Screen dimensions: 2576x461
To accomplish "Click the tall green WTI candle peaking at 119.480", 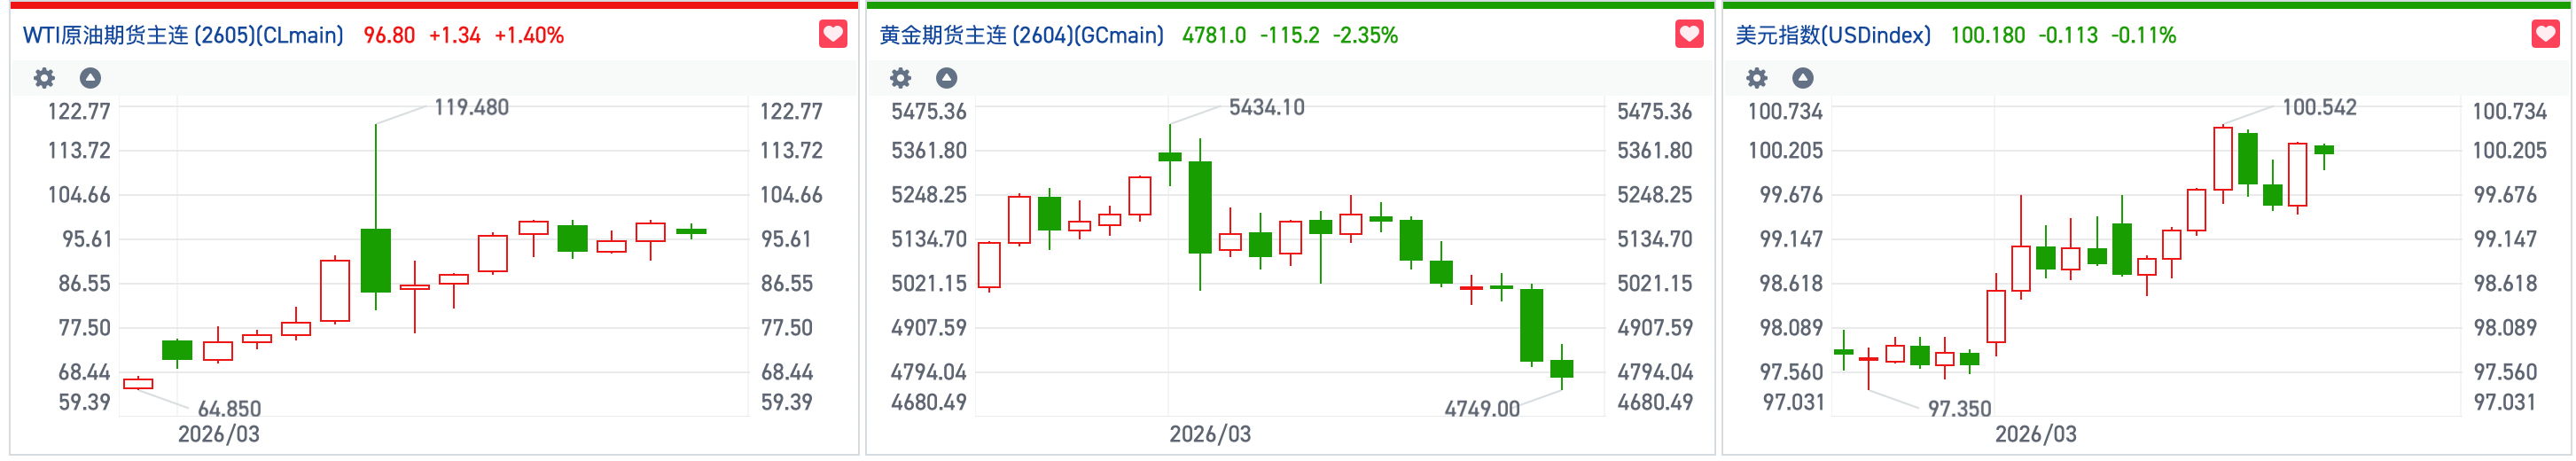I will tap(376, 260).
